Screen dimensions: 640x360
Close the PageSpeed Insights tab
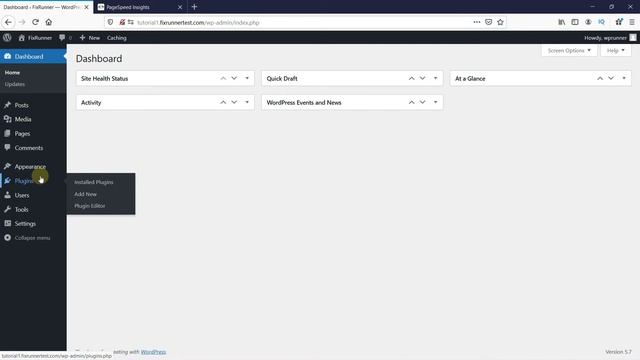[180, 7]
